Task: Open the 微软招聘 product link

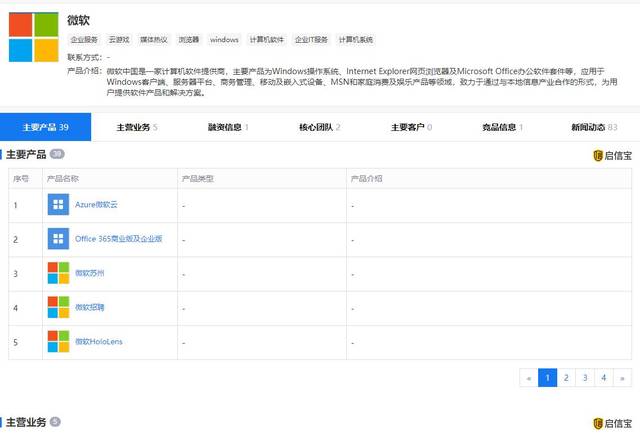Action: tap(90, 307)
